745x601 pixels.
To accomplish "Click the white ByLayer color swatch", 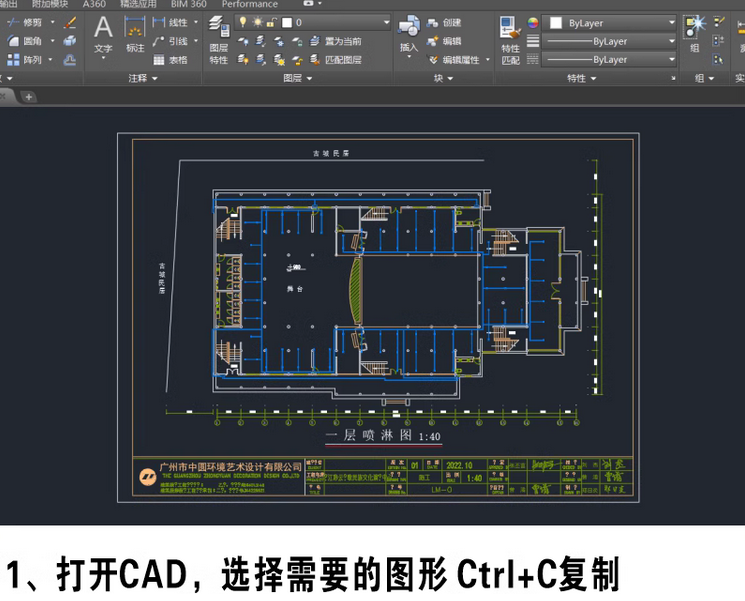I will coord(555,23).
